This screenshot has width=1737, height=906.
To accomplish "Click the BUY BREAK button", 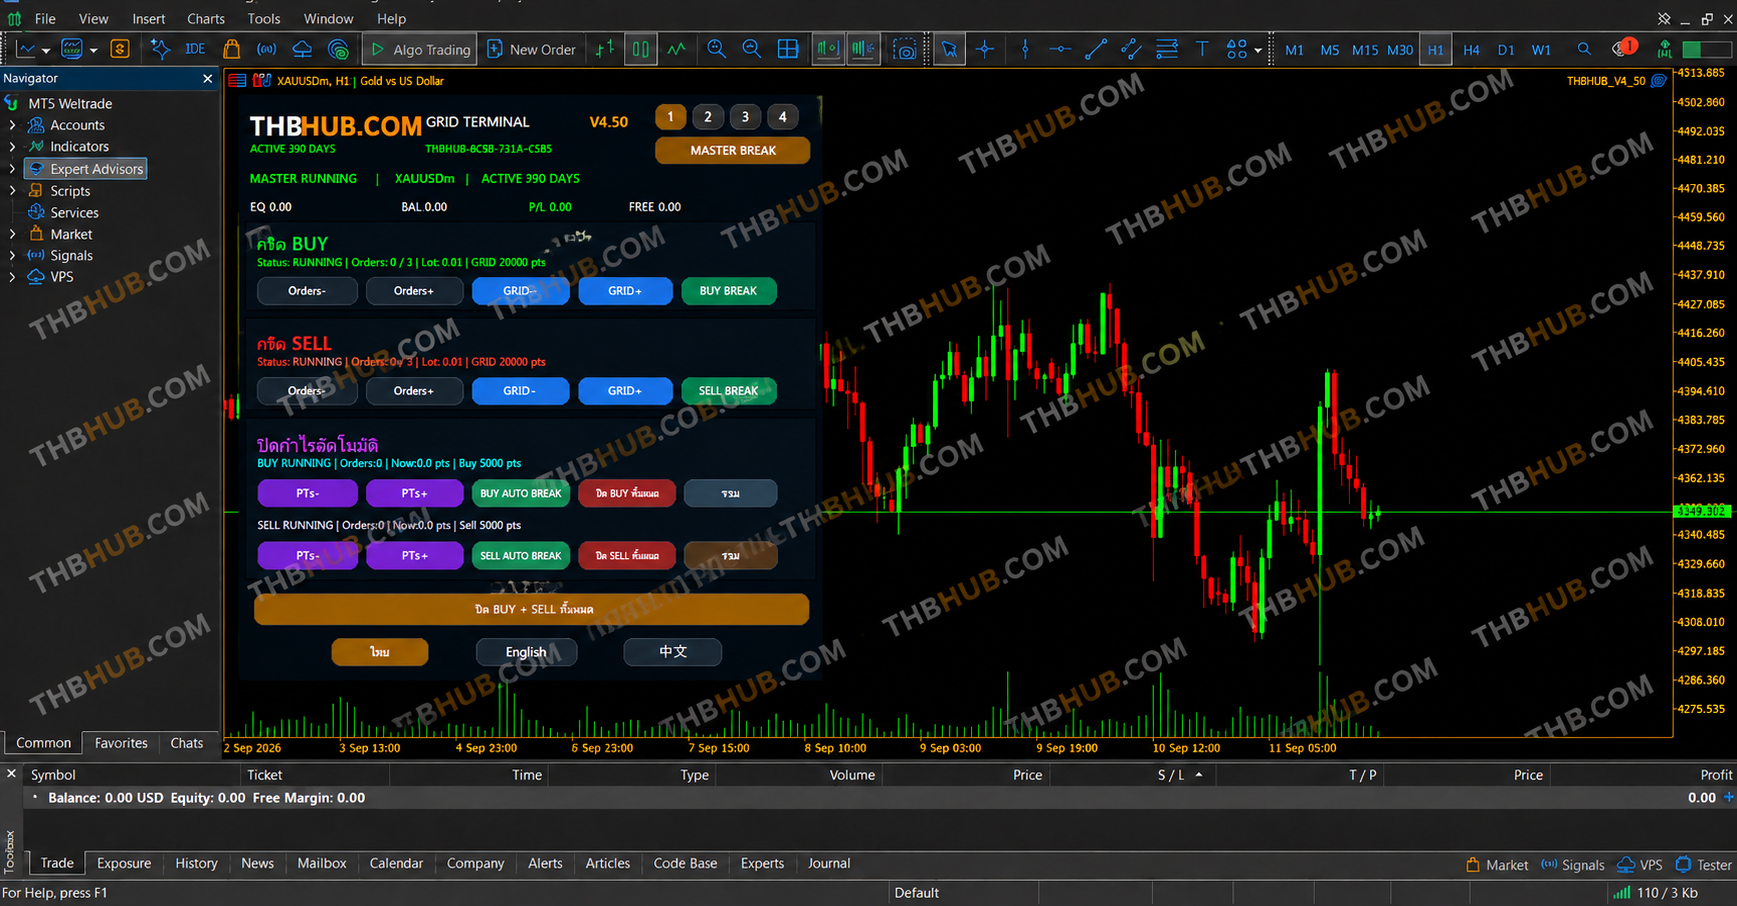I will click(x=728, y=291).
